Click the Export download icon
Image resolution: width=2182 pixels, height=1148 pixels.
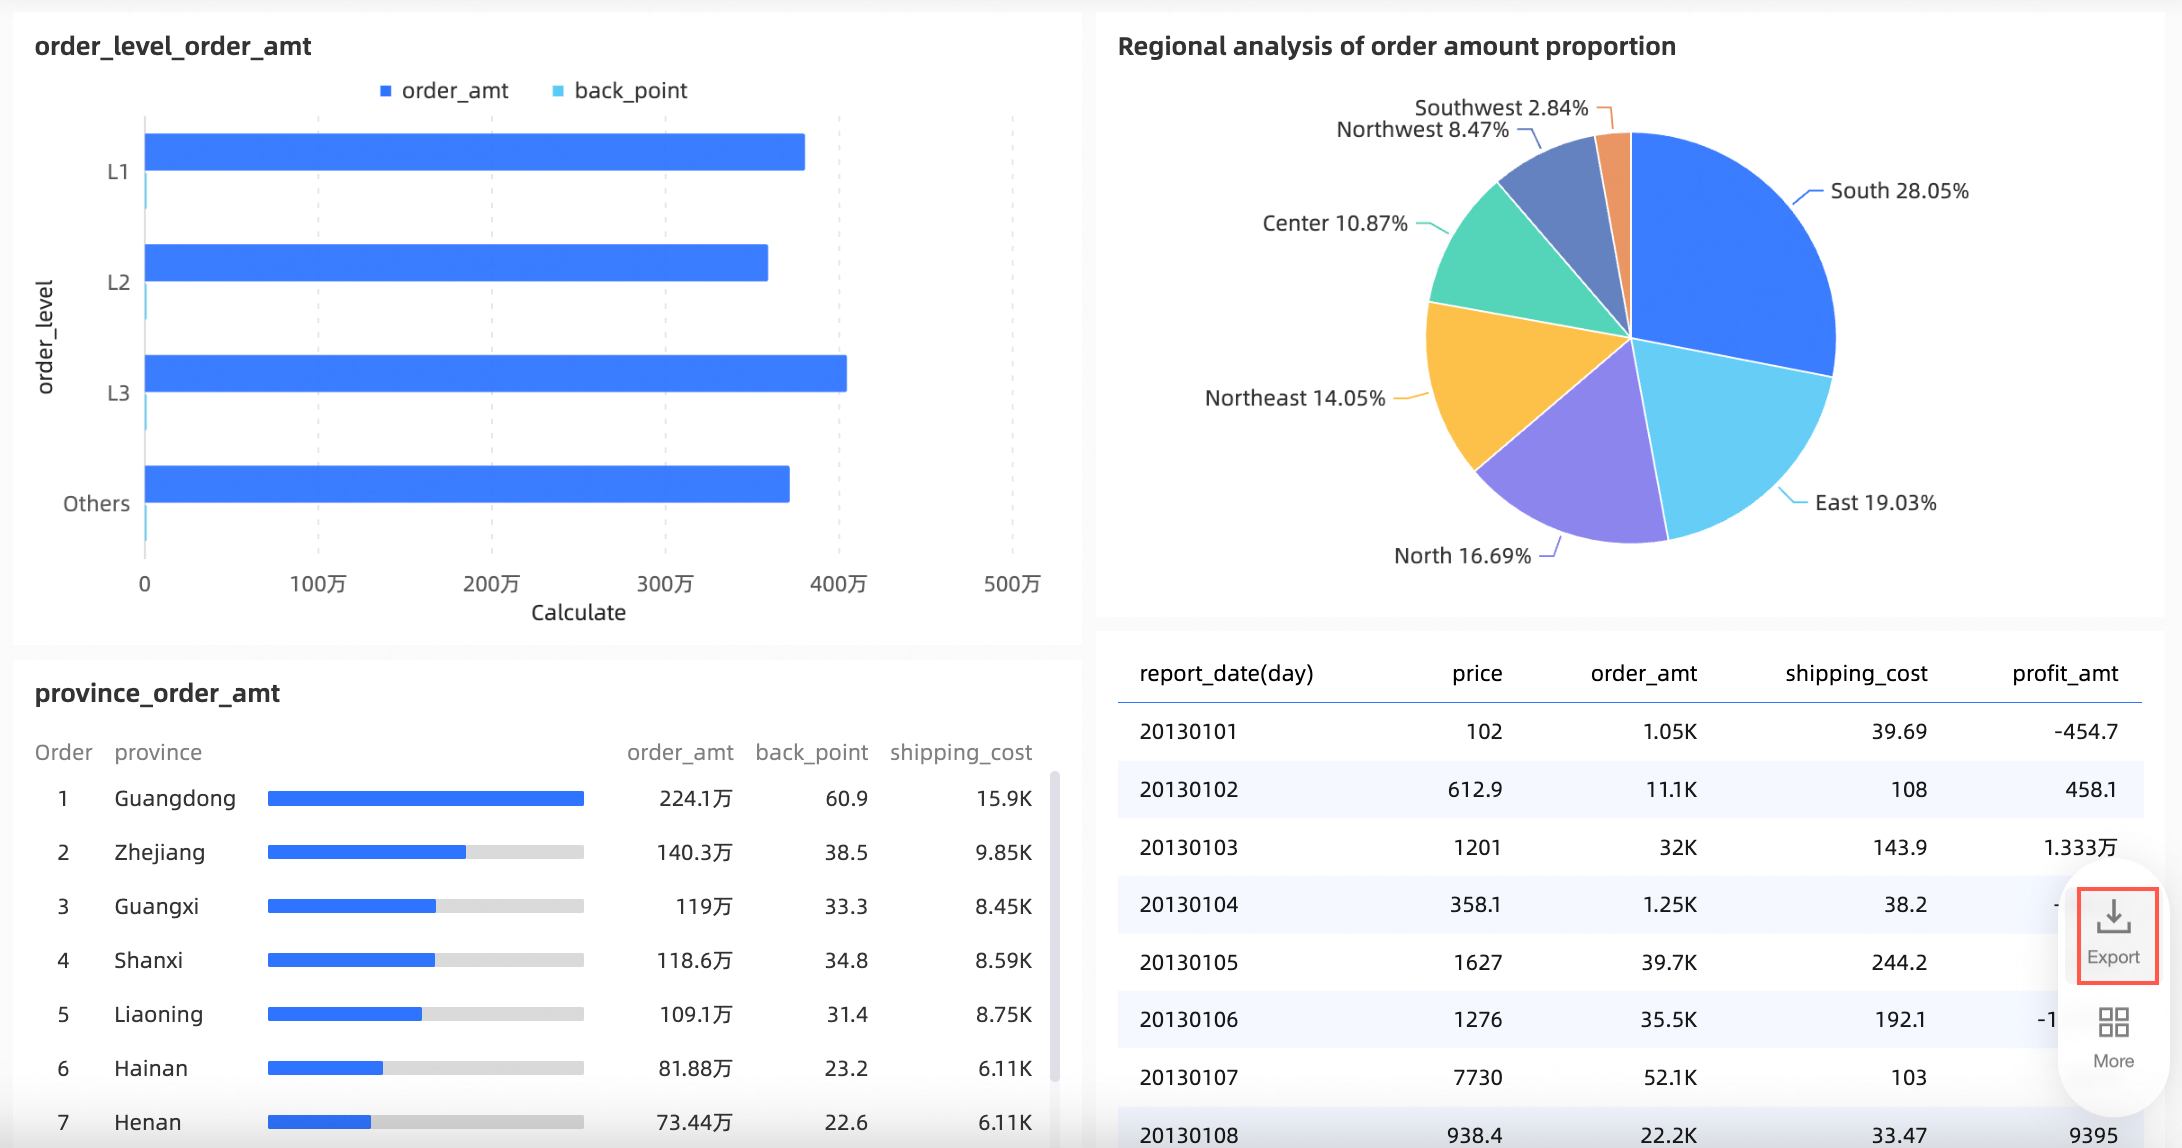pos(2113,916)
